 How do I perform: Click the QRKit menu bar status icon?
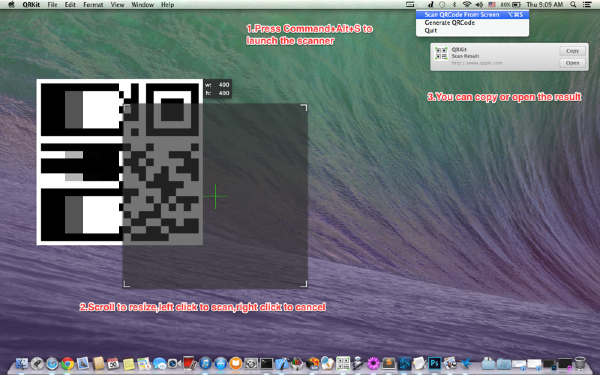[421, 5]
